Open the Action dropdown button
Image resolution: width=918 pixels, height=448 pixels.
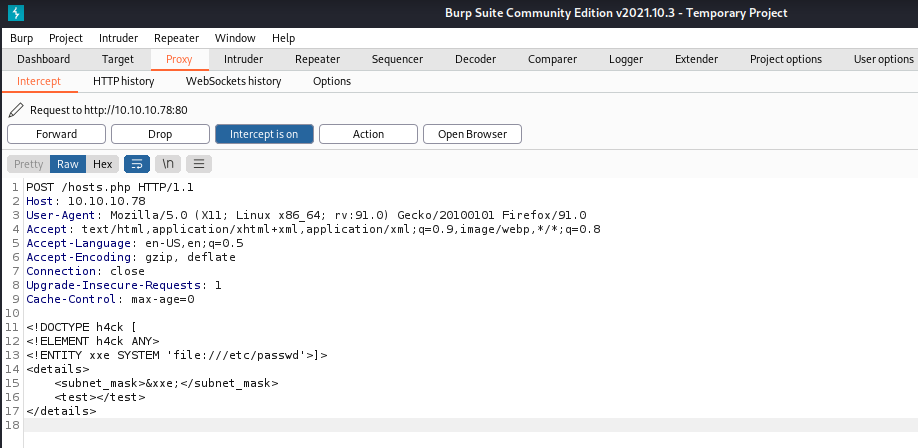click(368, 134)
